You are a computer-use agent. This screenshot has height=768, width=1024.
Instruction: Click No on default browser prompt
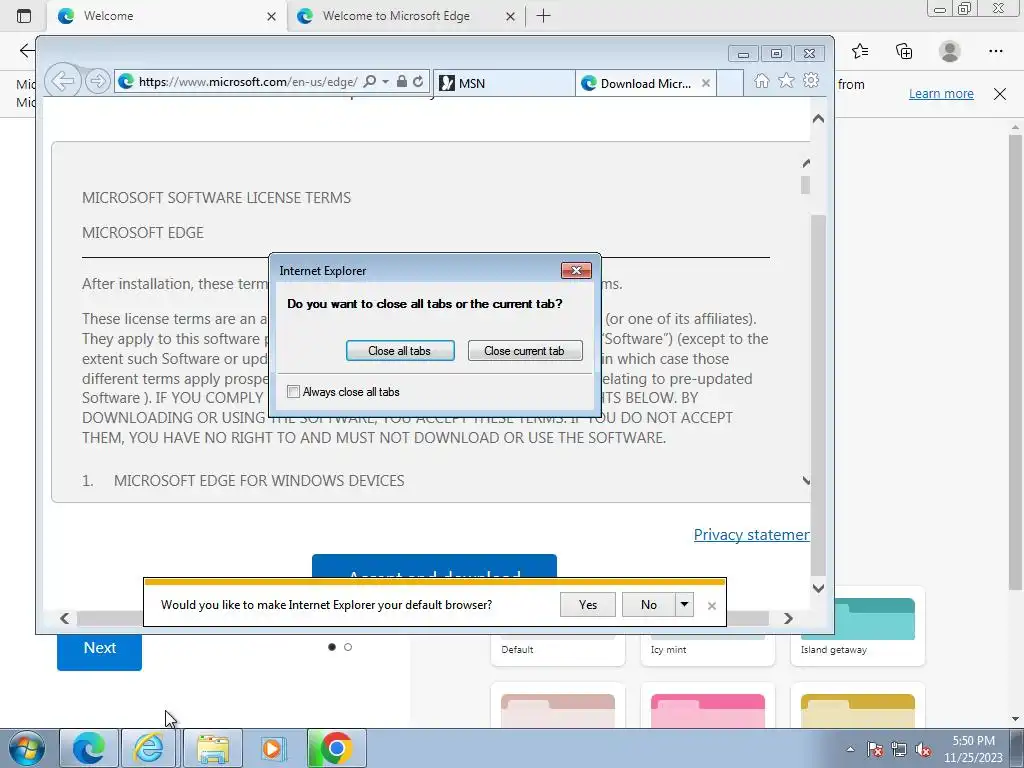tap(648, 605)
